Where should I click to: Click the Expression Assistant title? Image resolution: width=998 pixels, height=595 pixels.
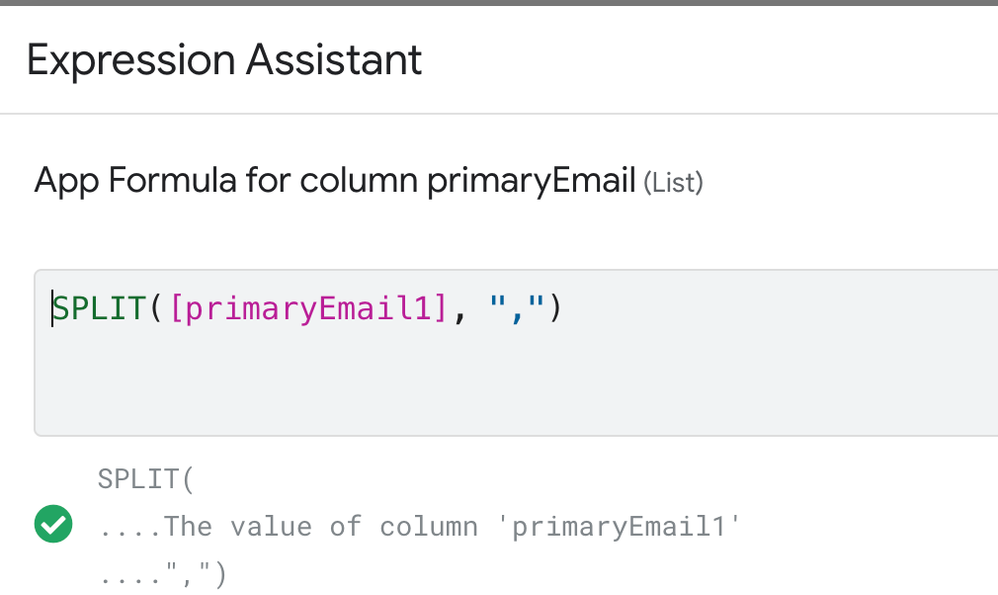pyautogui.click(x=224, y=60)
